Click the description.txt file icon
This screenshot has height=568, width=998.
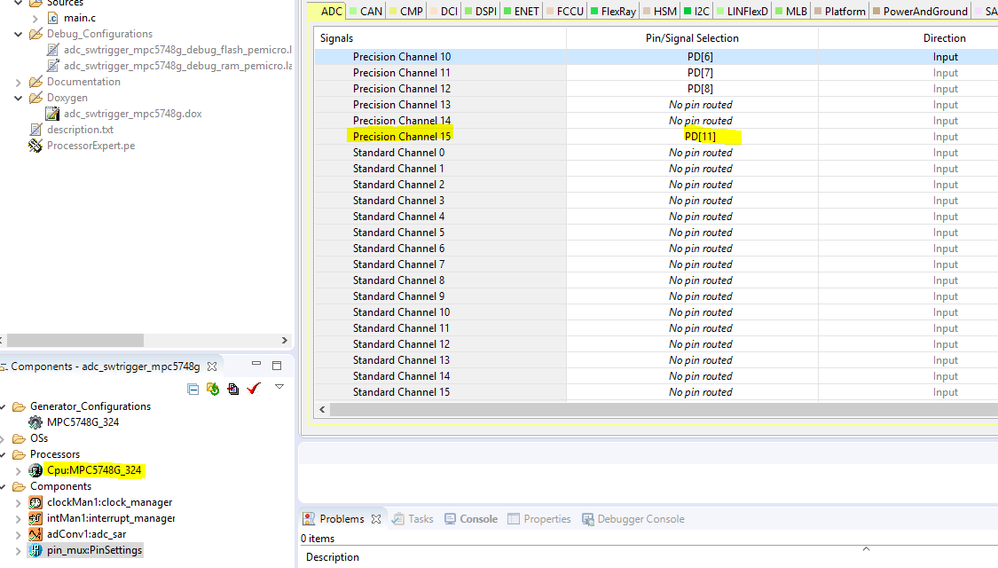click(36, 130)
